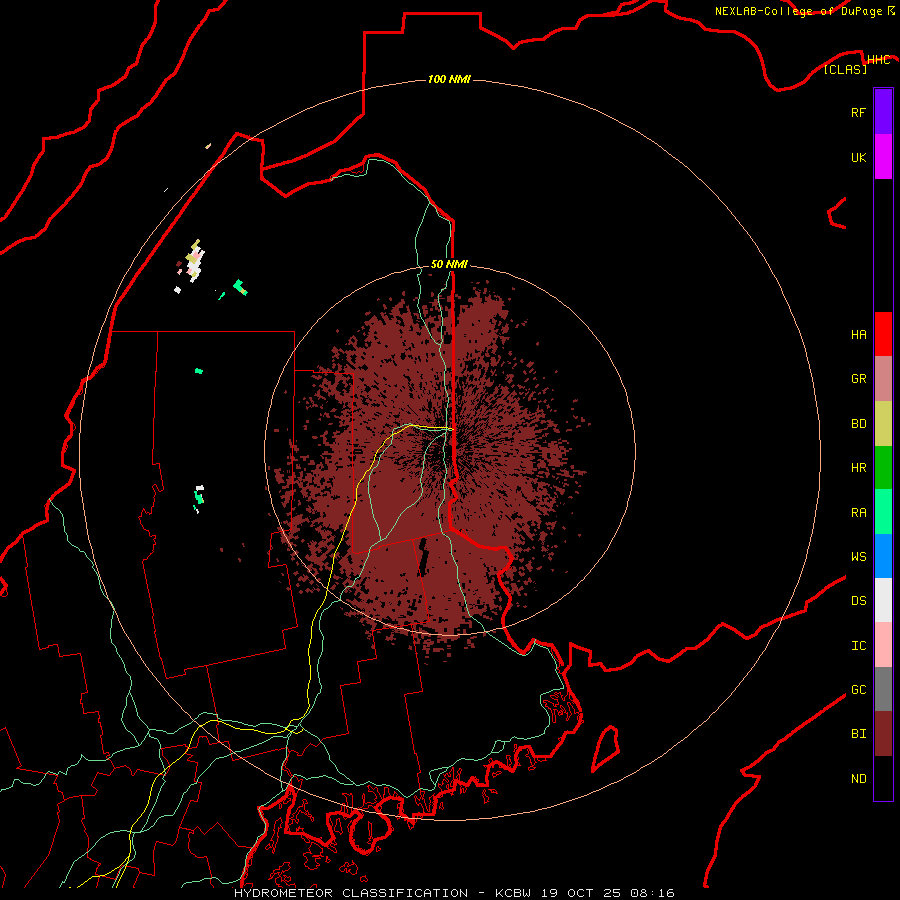This screenshot has width=900, height=900.
Task: Click the HA legend label
Action: [x=858, y=335]
